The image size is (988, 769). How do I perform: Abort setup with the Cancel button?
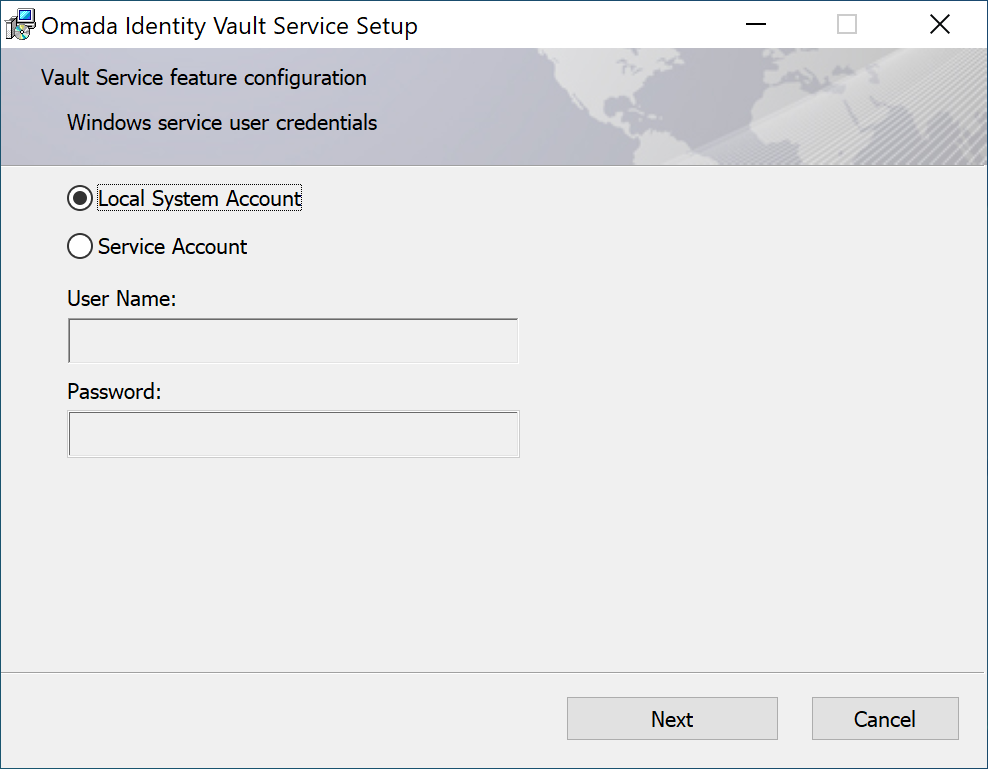(885, 719)
